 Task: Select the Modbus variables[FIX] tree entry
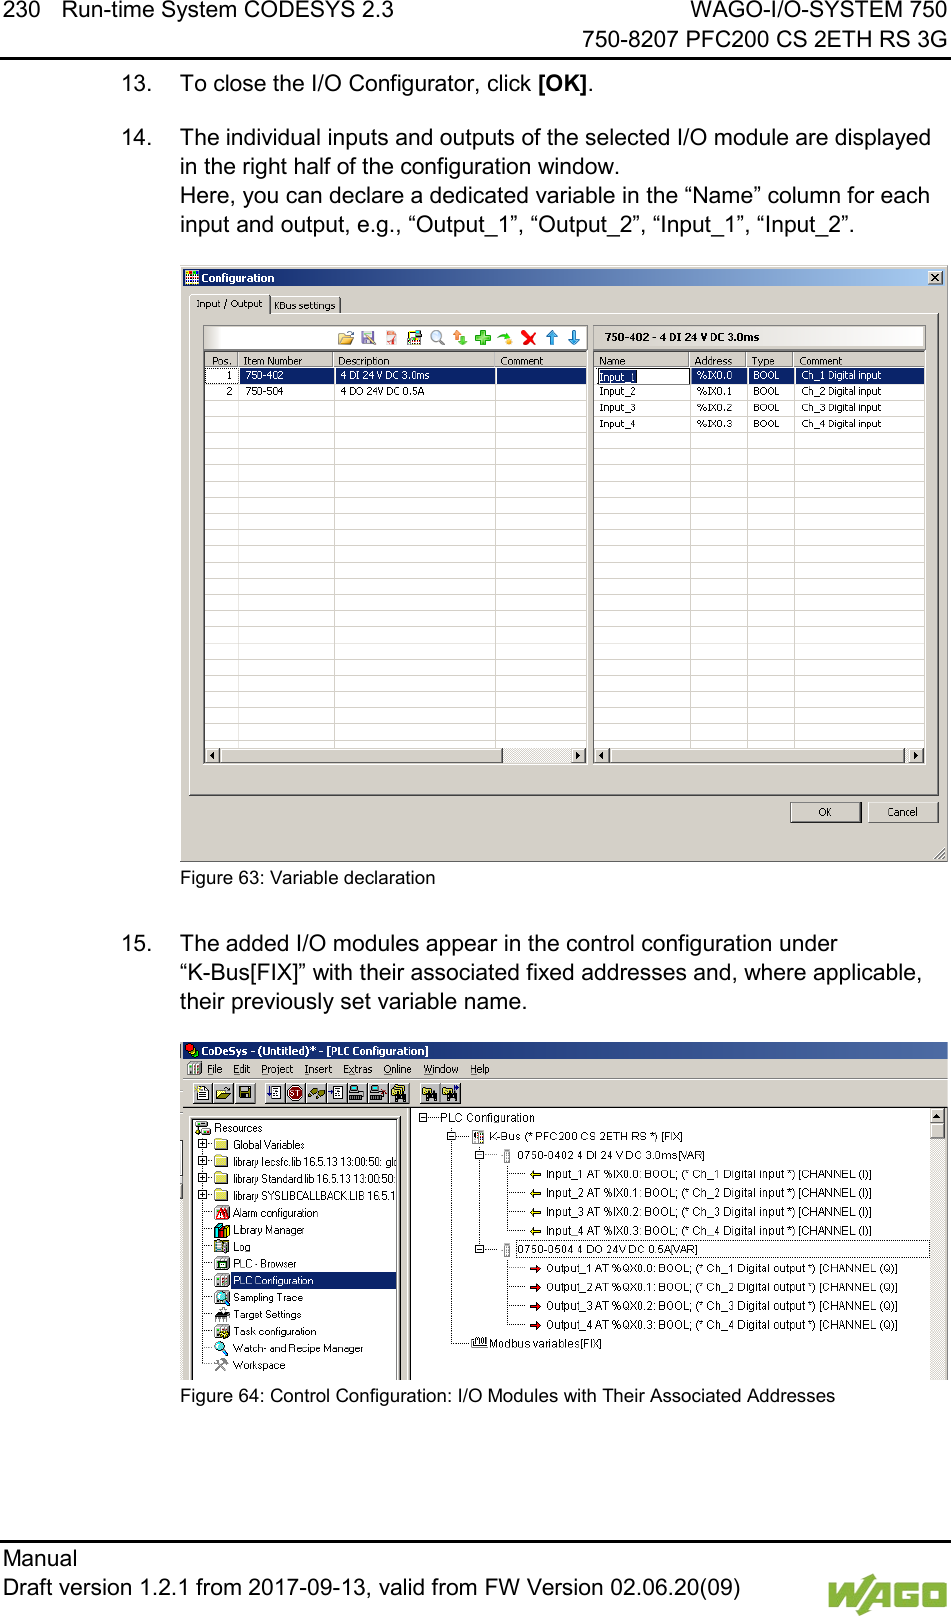tap(545, 1343)
